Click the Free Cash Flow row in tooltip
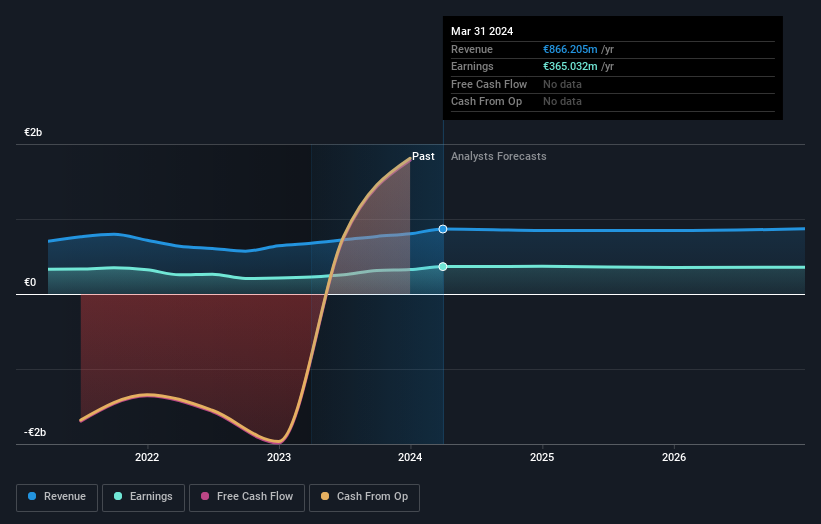 pyautogui.click(x=613, y=84)
